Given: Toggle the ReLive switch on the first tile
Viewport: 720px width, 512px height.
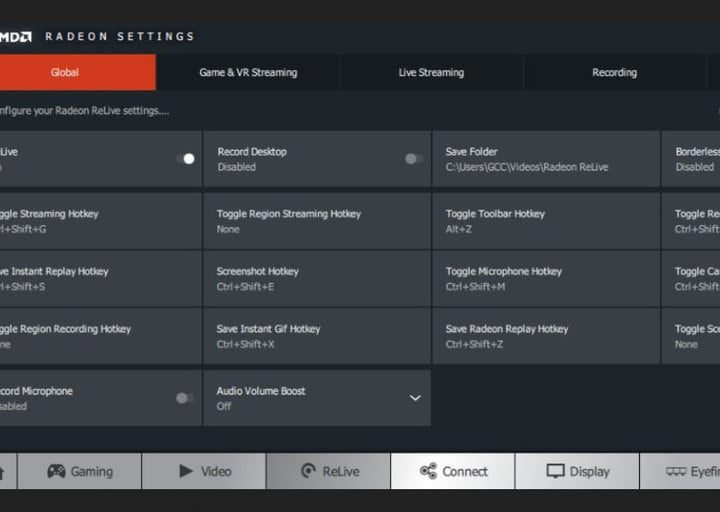Looking at the screenshot, I should (x=186, y=159).
